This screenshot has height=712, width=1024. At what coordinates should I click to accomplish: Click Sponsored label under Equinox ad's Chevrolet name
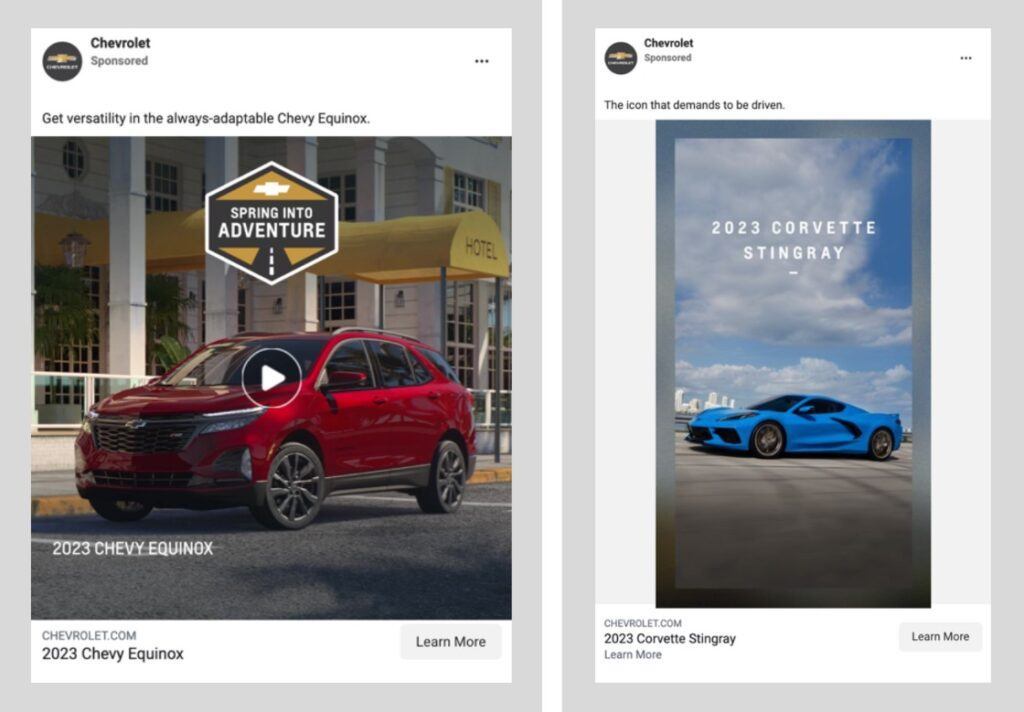119,61
